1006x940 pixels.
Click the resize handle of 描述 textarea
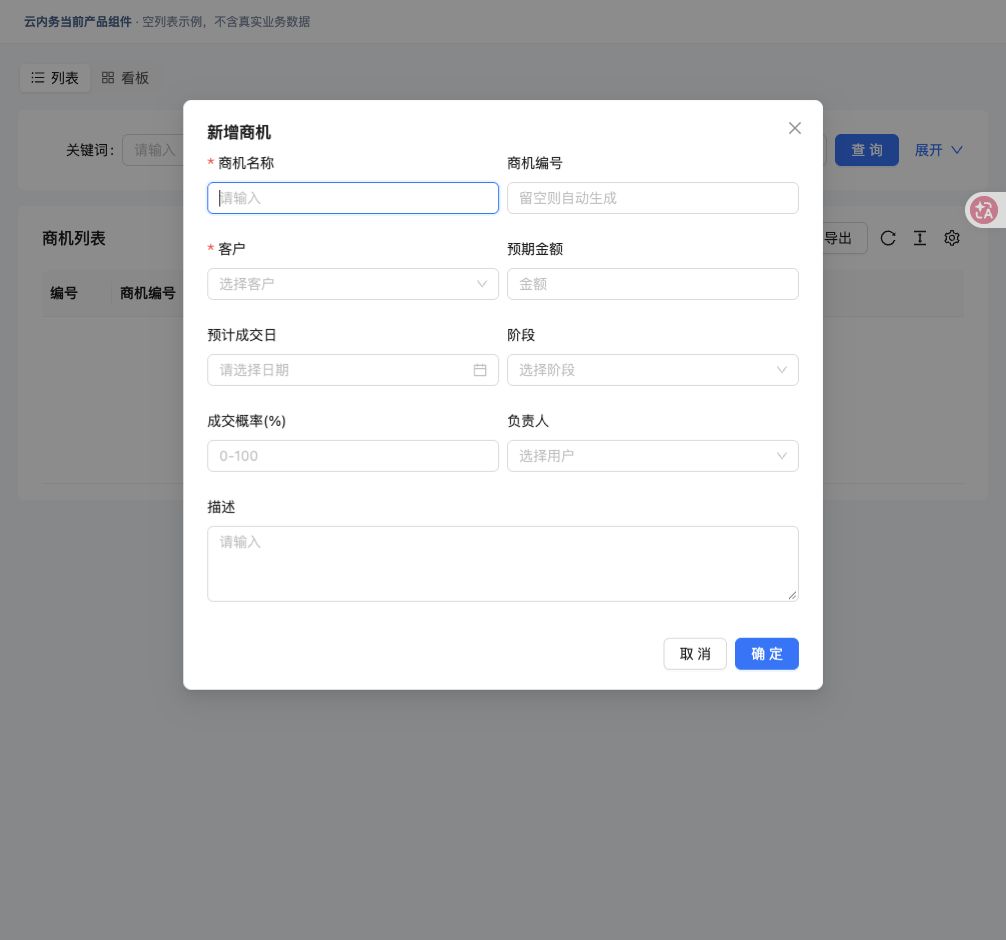pyautogui.click(x=792, y=595)
